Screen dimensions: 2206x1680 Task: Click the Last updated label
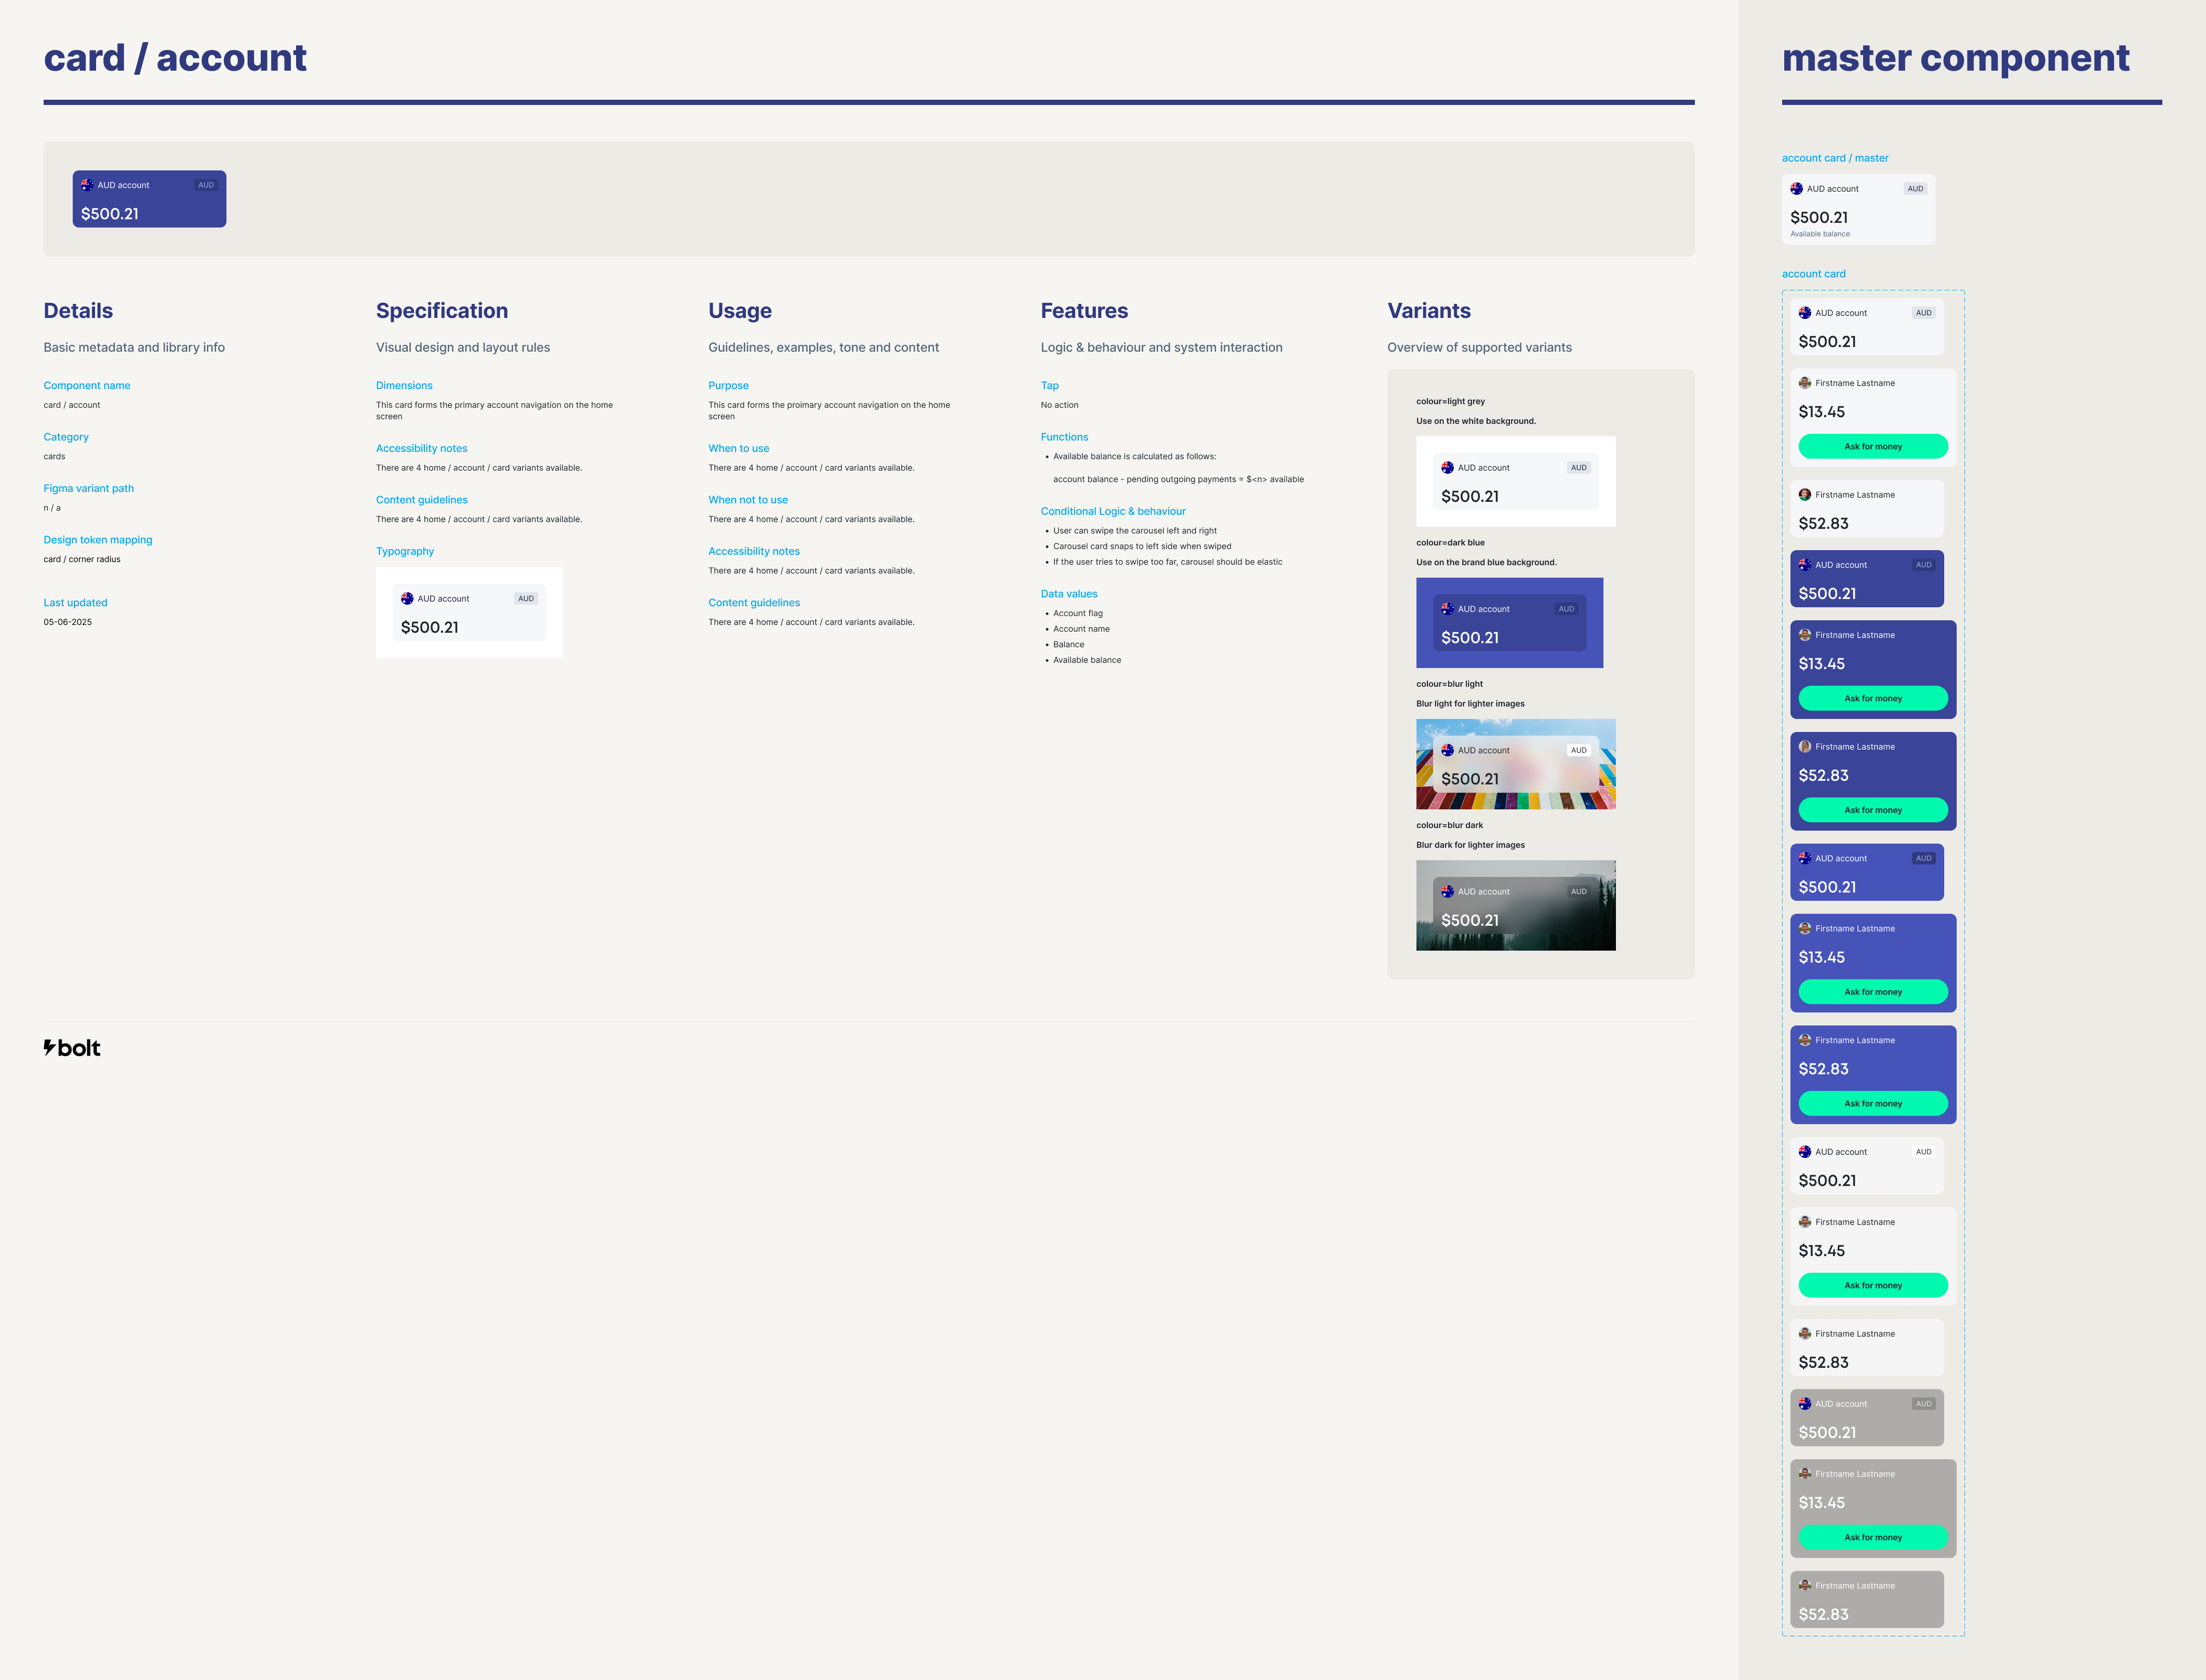[x=75, y=603]
